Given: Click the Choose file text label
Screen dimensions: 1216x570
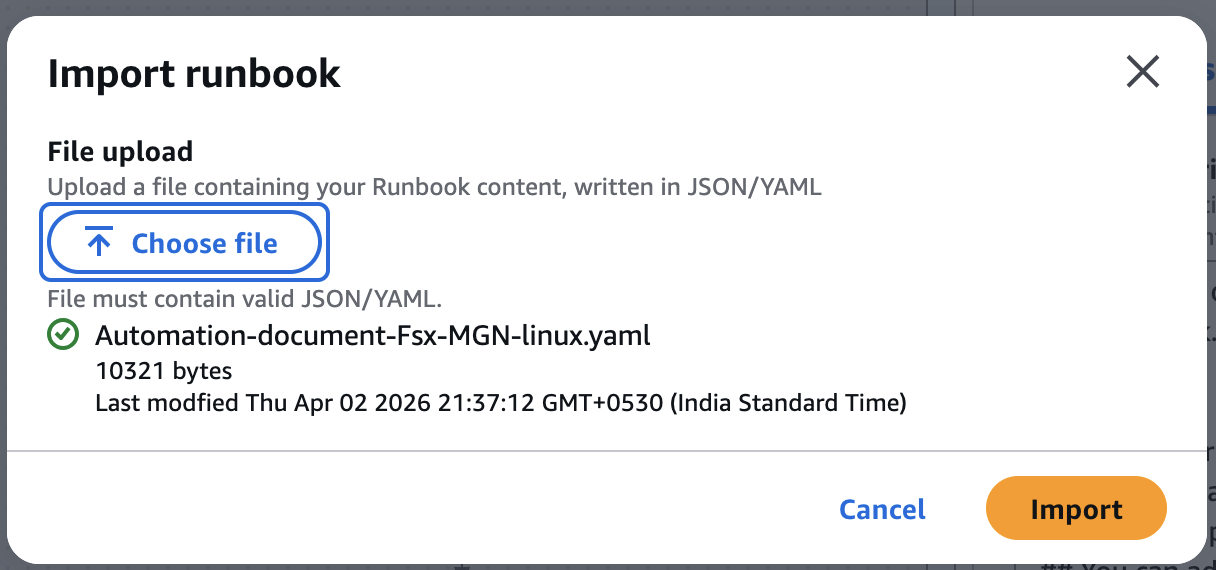Looking at the screenshot, I should coord(205,243).
